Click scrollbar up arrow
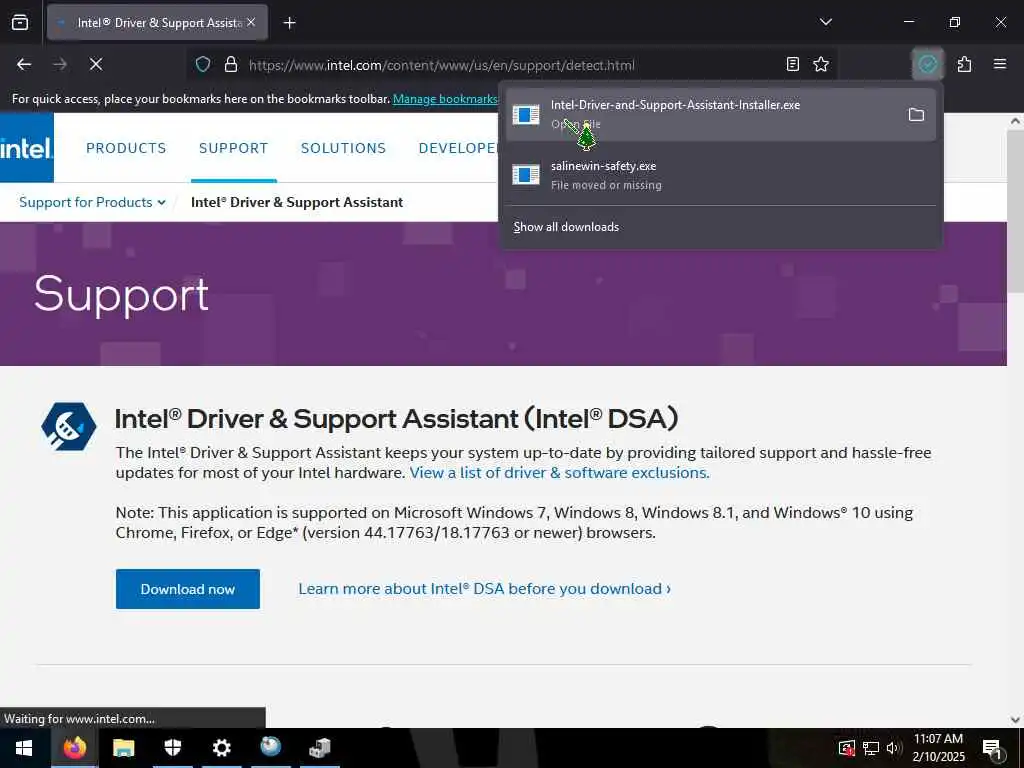The height and width of the screenshot is (768, 1024). coord(1015,121)
